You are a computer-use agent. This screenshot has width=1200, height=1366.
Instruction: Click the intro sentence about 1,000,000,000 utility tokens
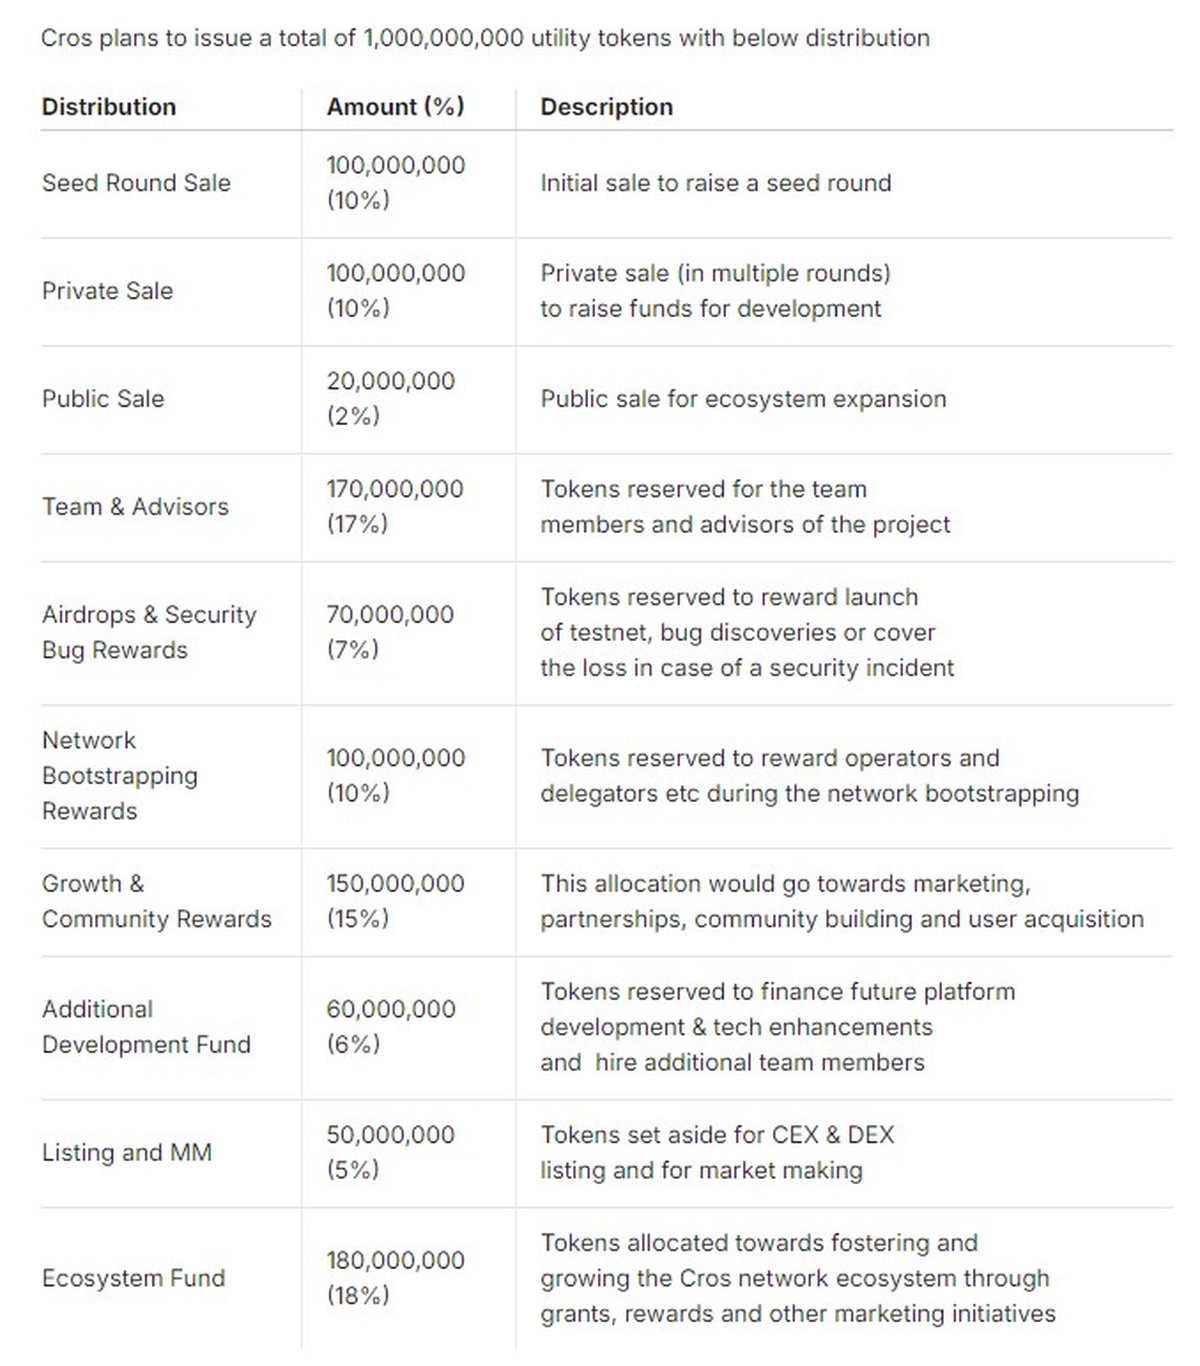(x=485, y=38)
